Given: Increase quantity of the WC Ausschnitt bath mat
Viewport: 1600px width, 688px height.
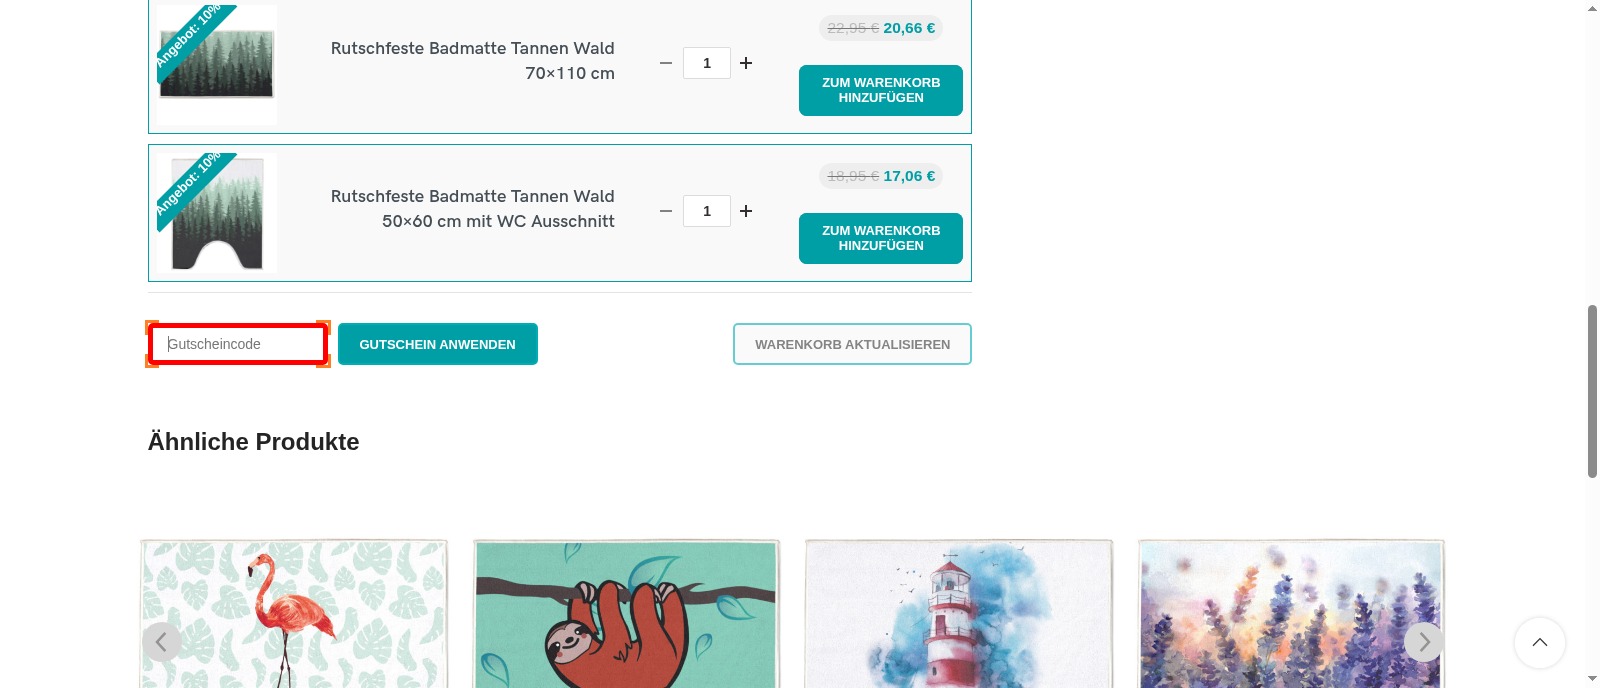Looking at the screenshot, I should tap(746, 211).
